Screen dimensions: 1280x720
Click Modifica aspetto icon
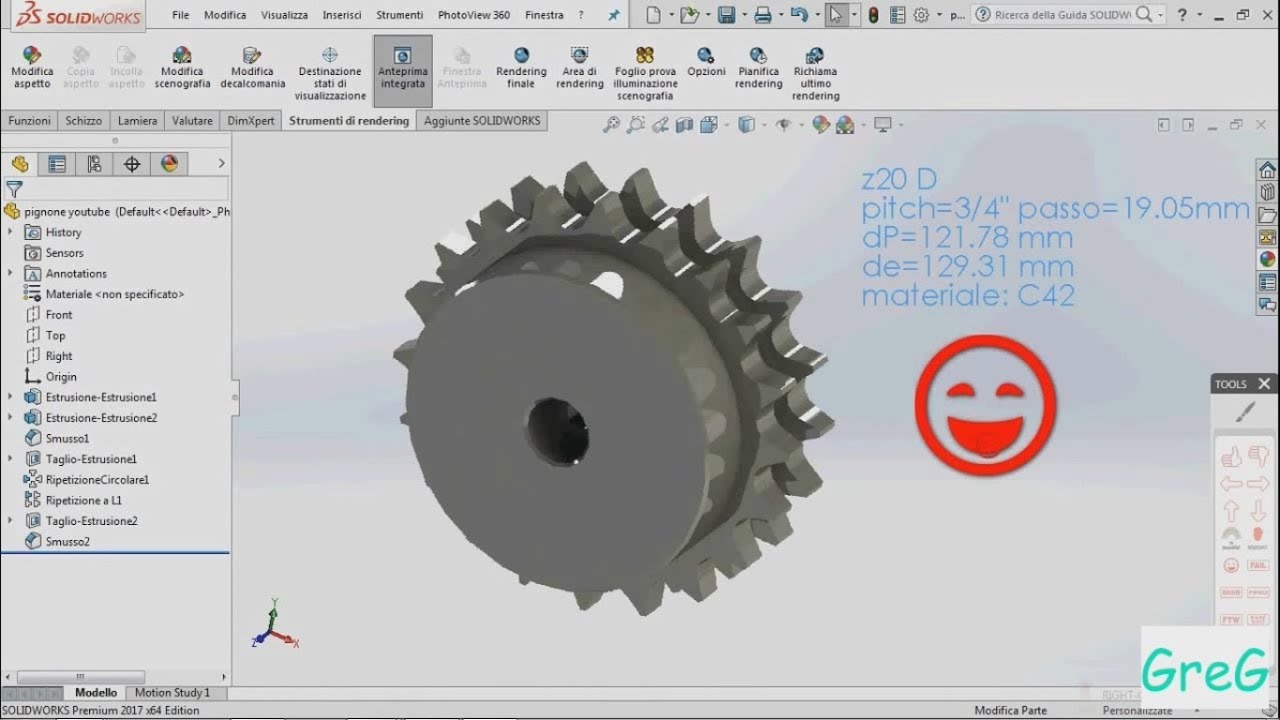point(31,57)
